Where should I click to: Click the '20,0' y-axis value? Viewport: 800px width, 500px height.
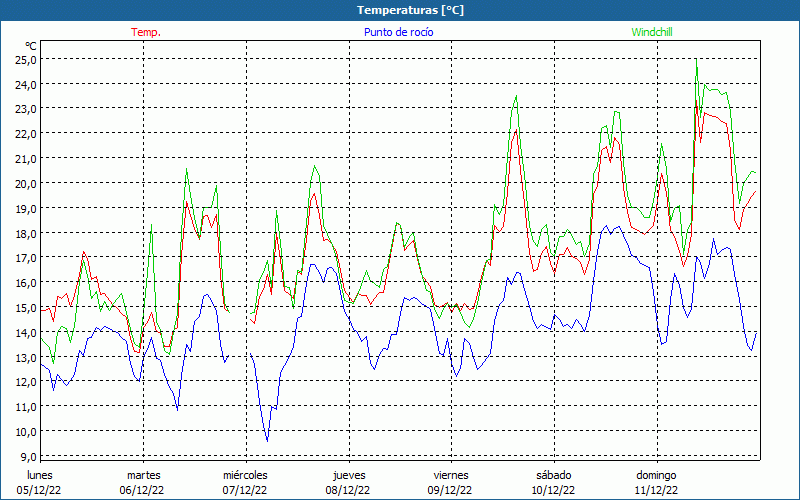pos(26,184)
